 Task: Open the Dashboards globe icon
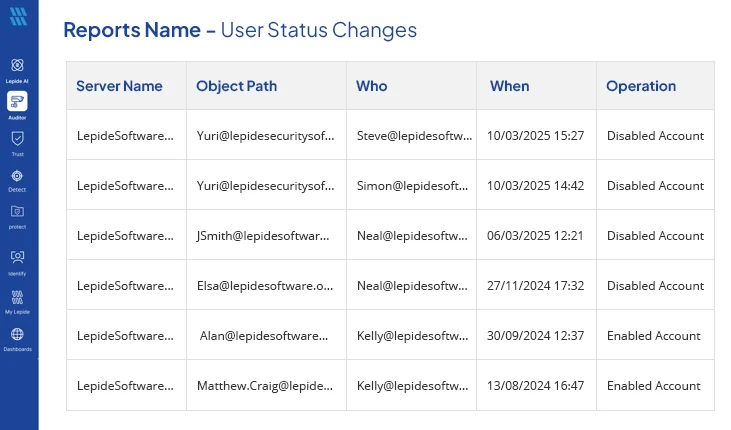[17, 334]
